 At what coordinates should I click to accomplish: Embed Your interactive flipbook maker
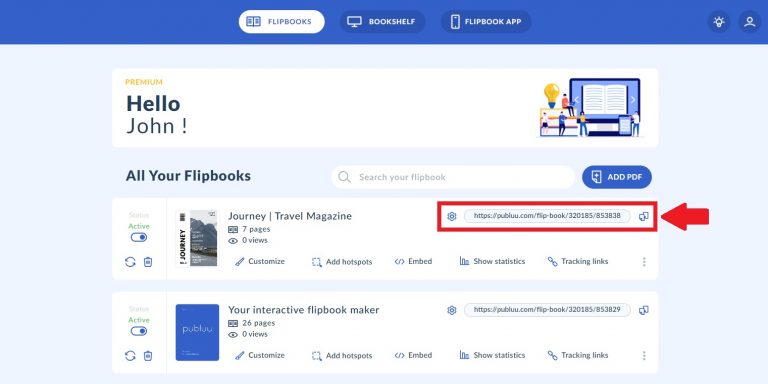(413, 355)
